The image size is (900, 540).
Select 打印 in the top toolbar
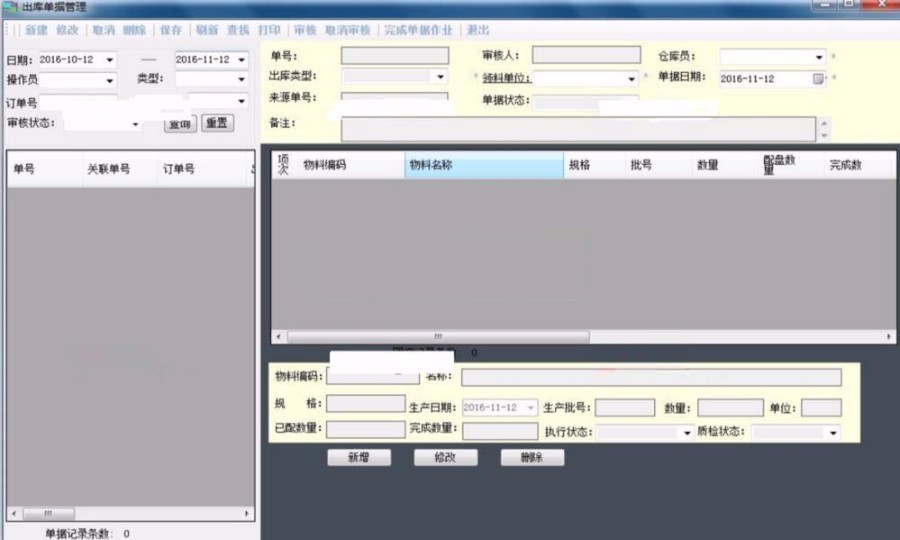tap(269, 30)
